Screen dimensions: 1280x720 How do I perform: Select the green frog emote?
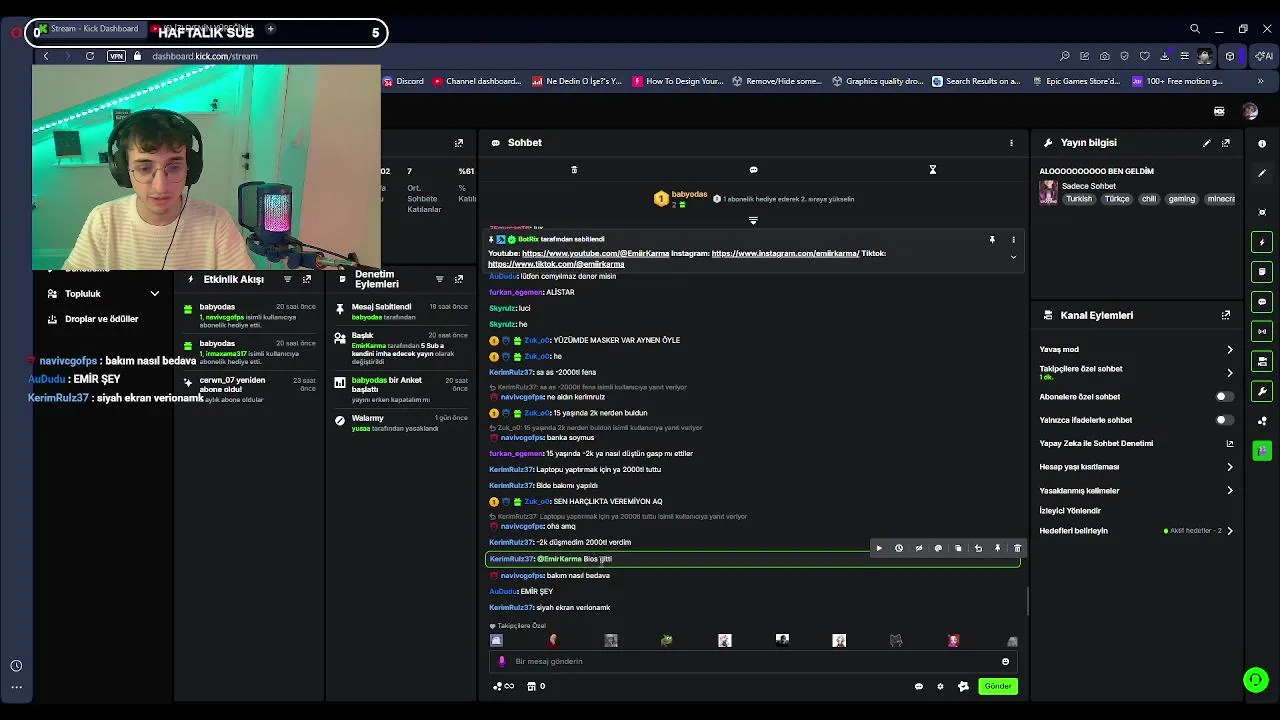[x=667, y=640]
